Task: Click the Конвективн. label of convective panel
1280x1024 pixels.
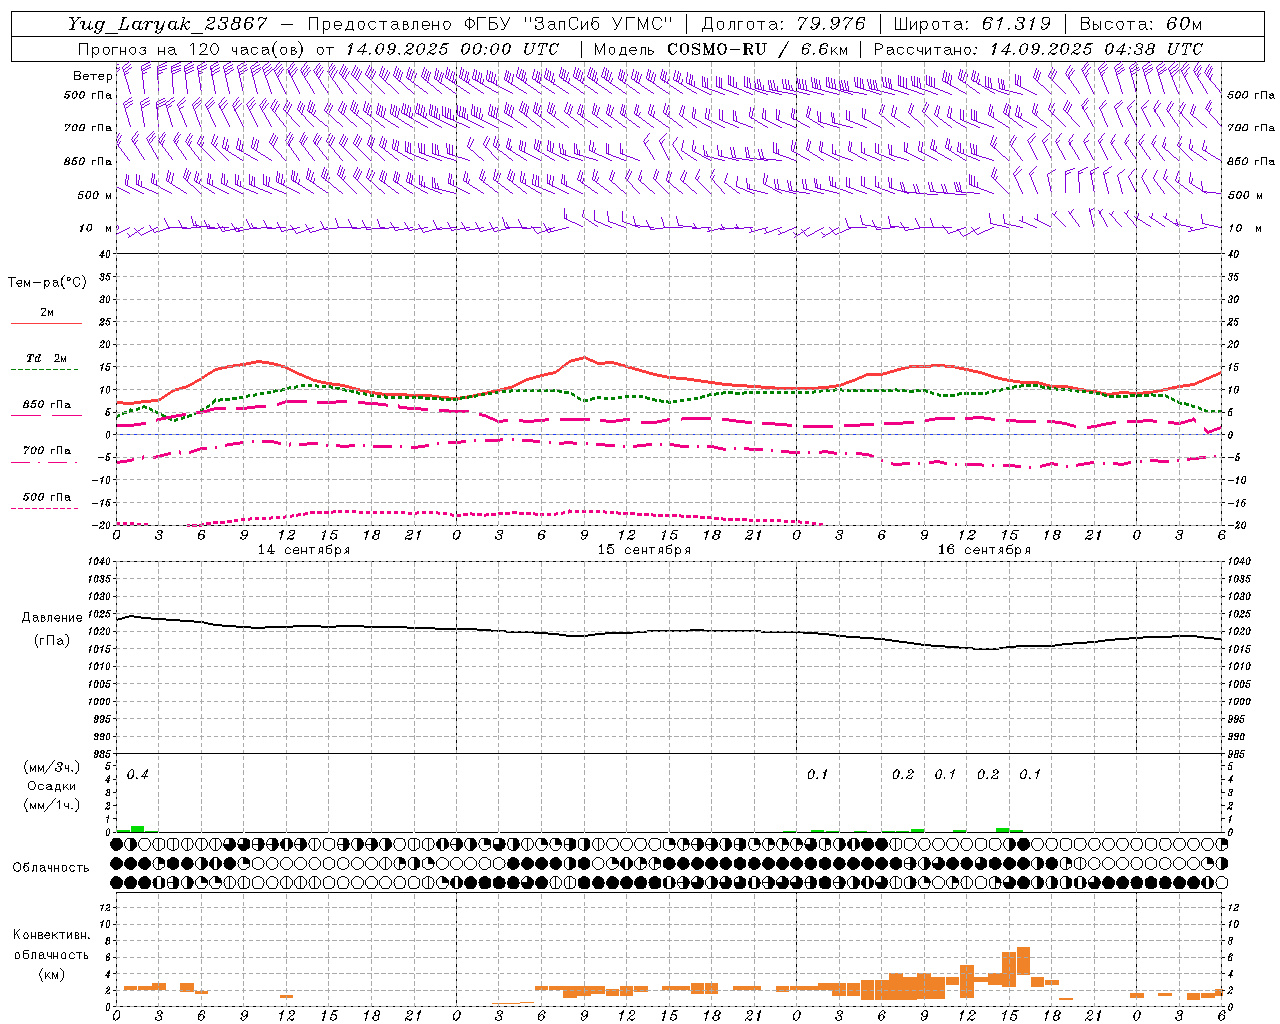Action: coord(52,934)
